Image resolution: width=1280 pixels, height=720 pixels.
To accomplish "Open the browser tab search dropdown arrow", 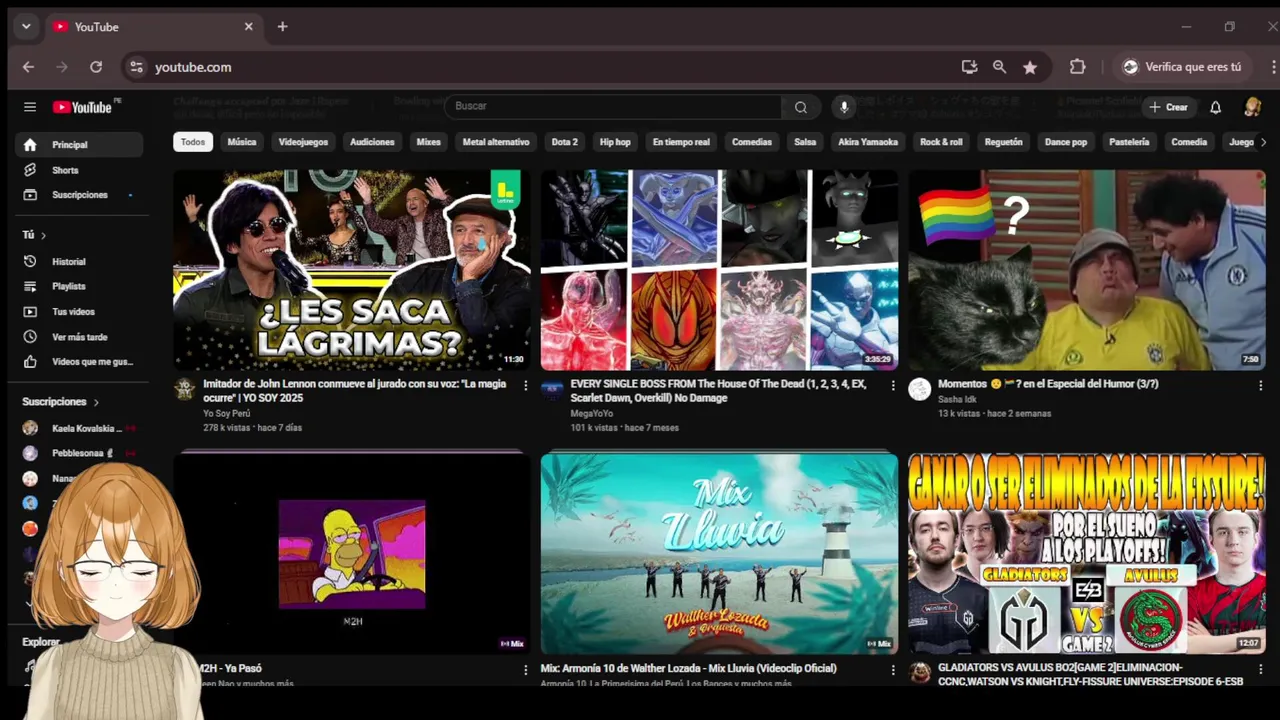I will point(26,27).
